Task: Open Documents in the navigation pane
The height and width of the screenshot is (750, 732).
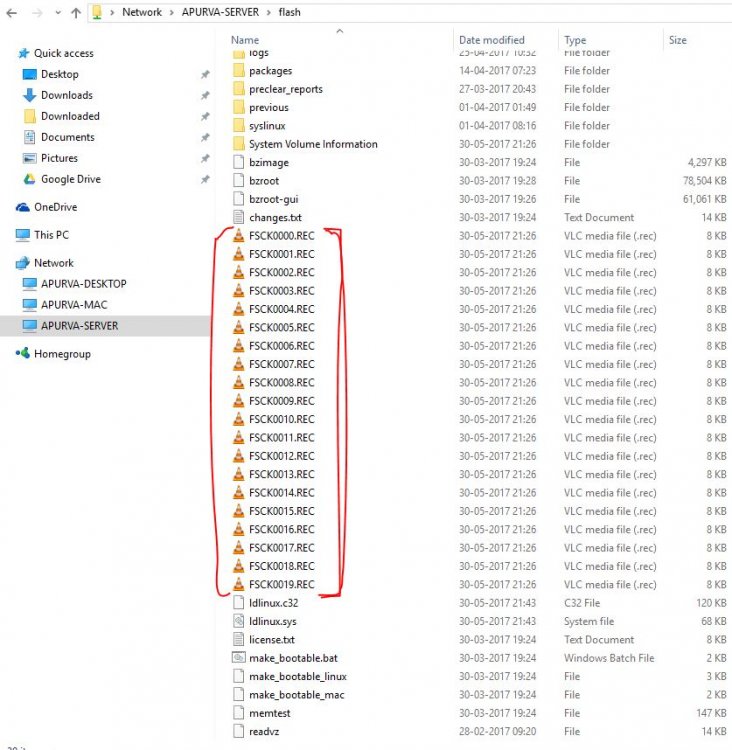Action: click(67, 137)
